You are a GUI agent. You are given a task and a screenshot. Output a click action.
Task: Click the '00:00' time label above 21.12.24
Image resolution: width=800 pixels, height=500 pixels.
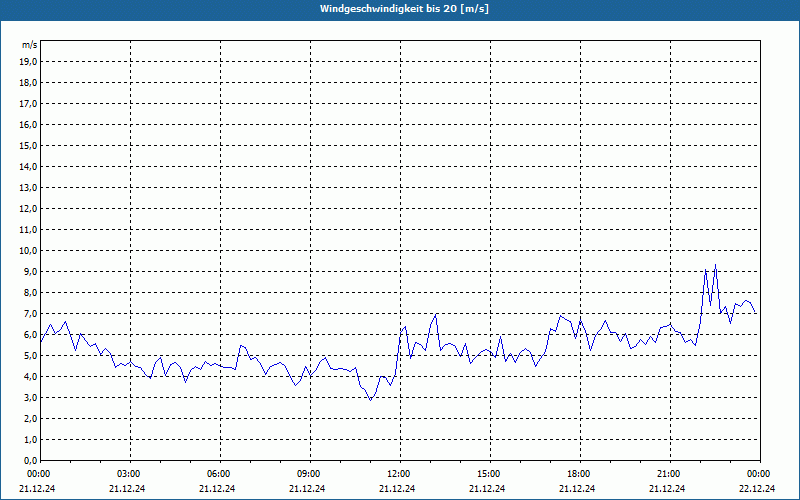pos(38,474)
